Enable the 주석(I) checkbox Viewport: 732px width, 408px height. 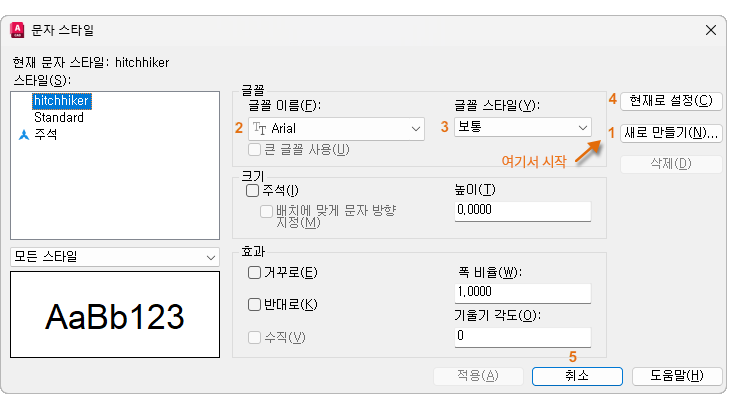(253, 190)
